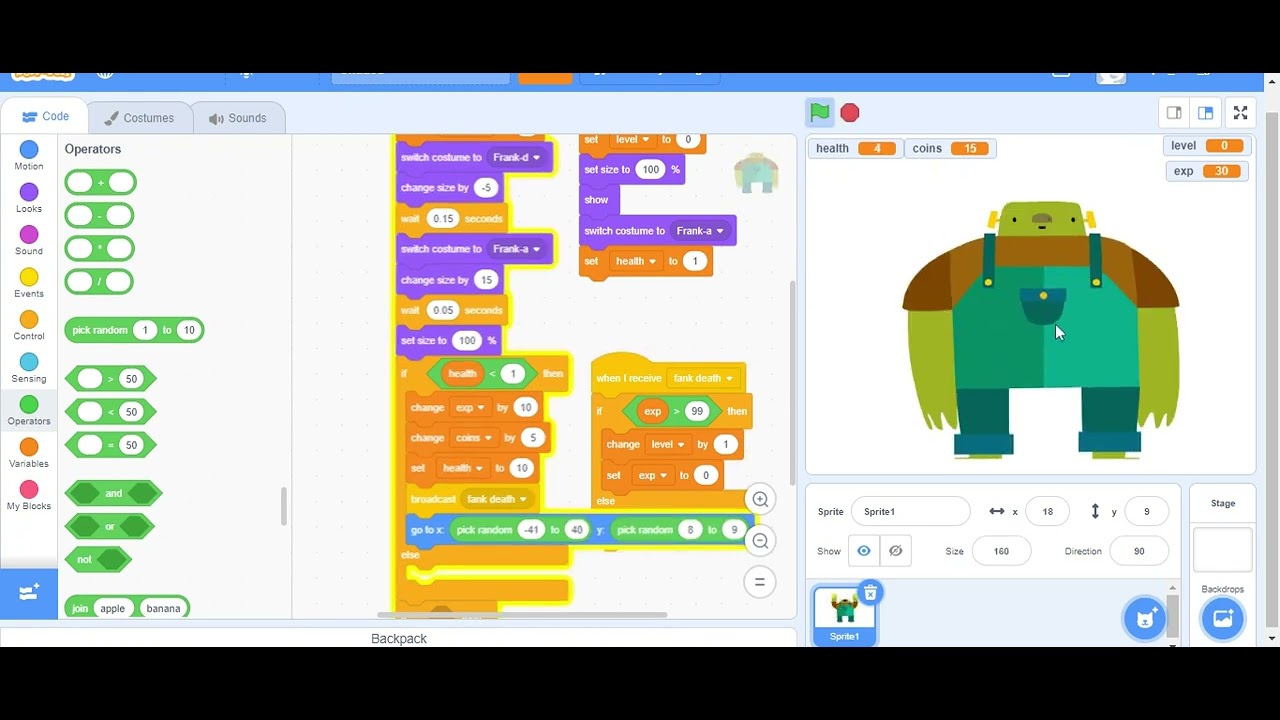The height and width of the screenshot is (720, 1280).
Task: Open the Backpack panel
Action: 399,638
